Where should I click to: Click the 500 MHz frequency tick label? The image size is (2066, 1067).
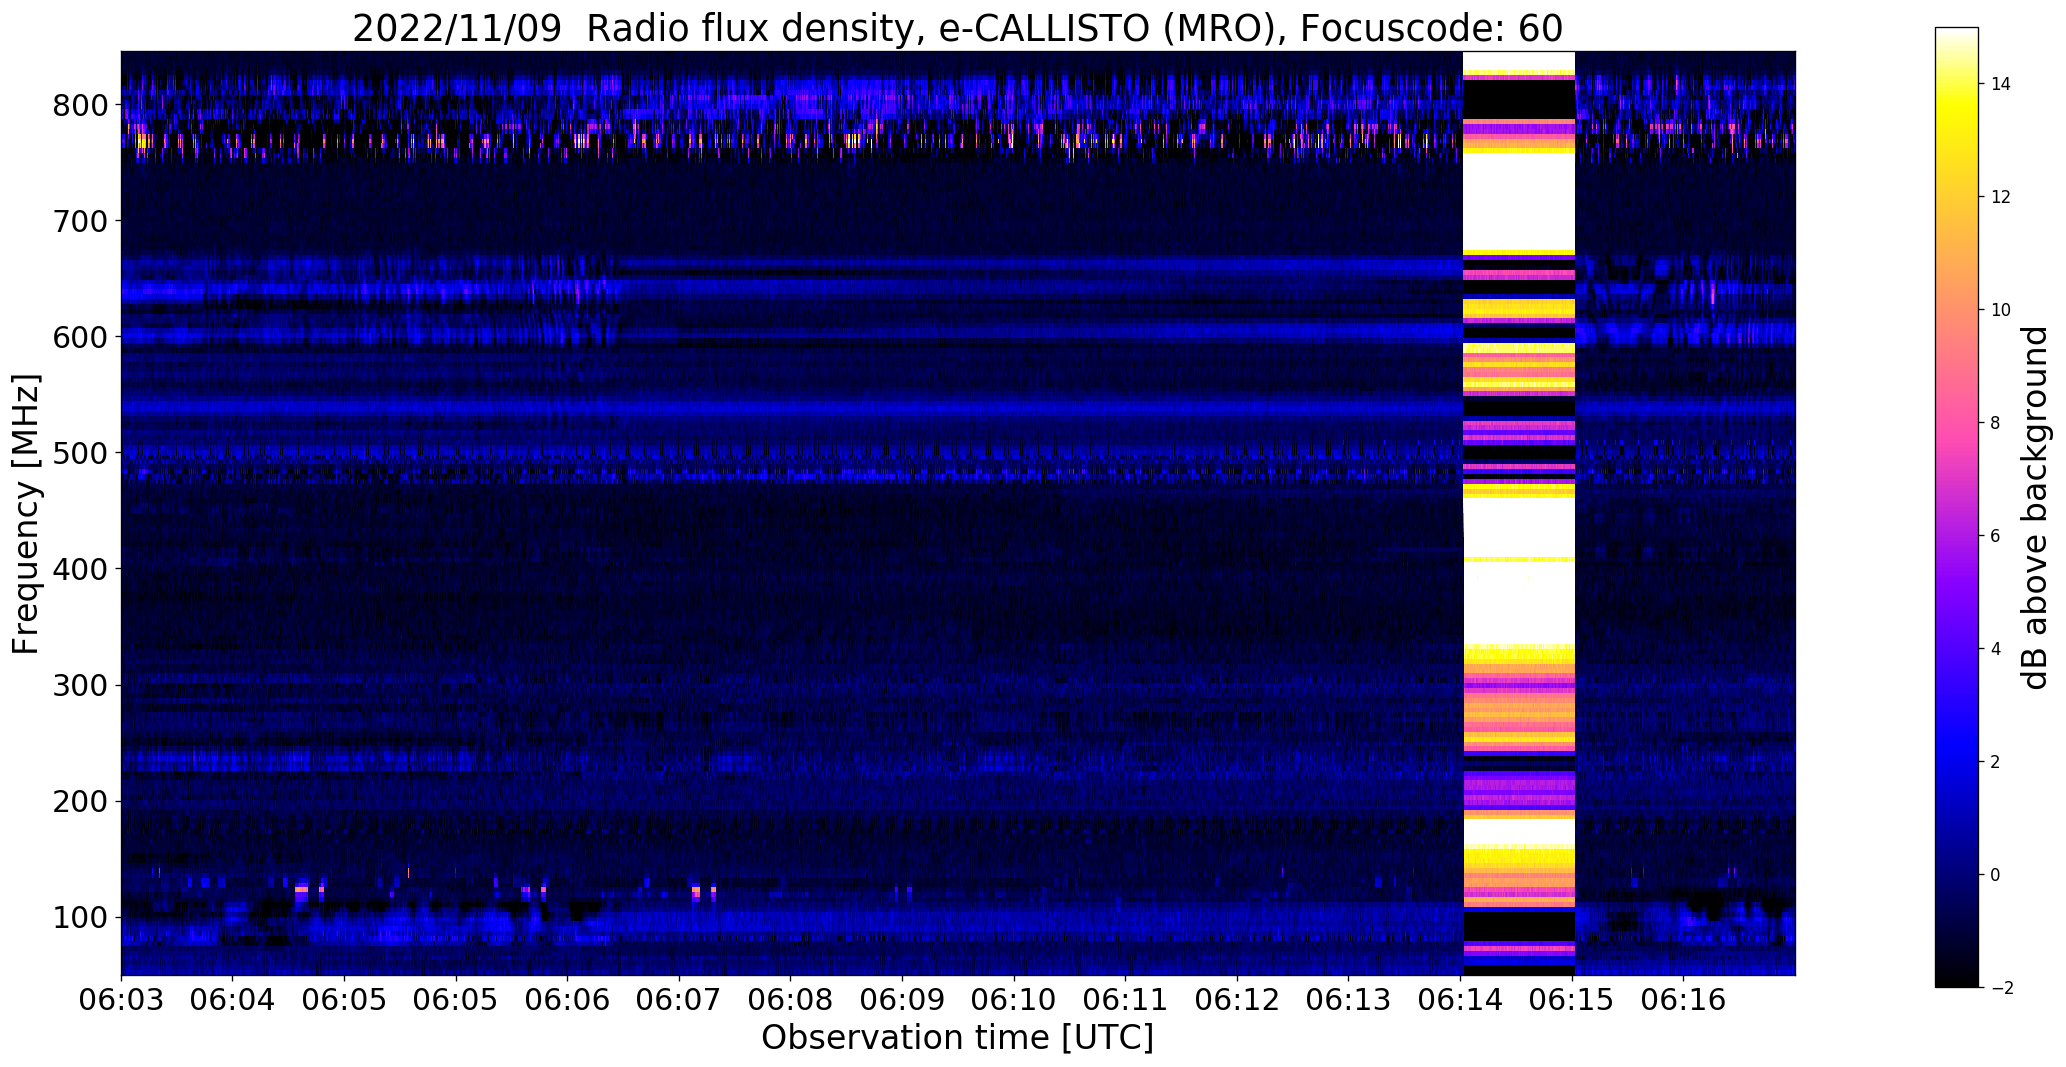click(84, 453)
